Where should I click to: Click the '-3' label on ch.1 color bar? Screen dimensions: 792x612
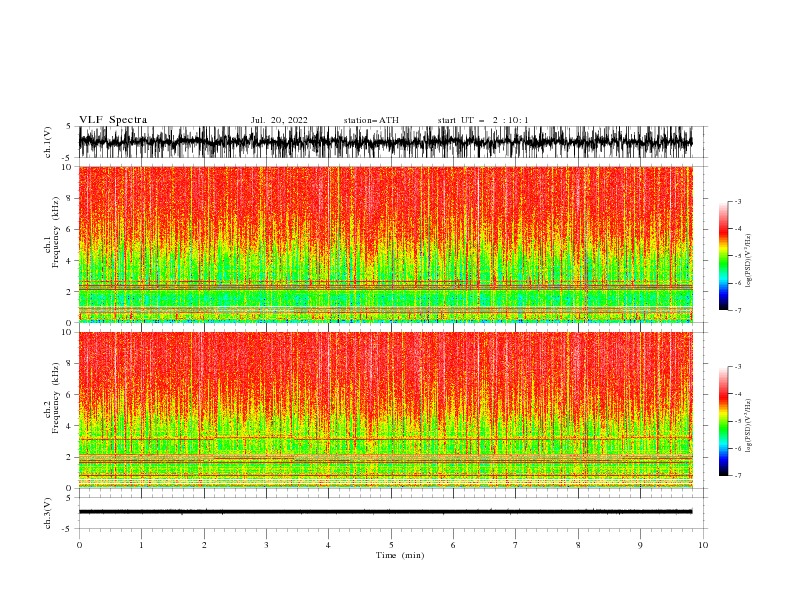(738, 201)
